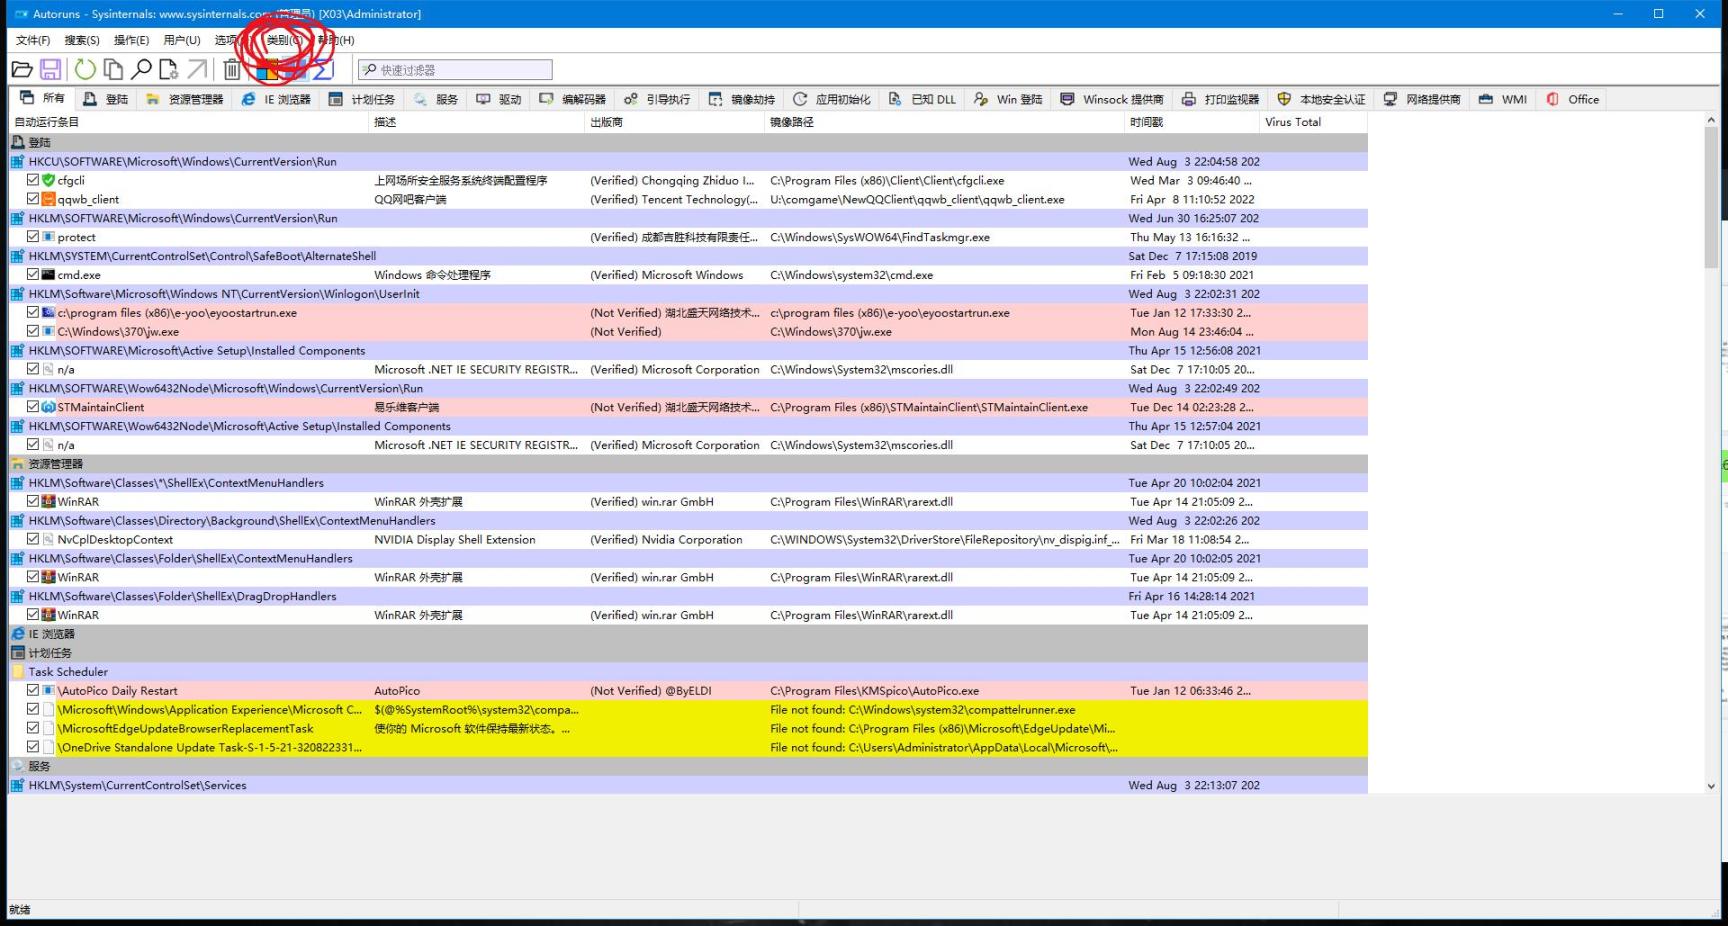Click the orange icon of qqwb_client

[x=48, y=199]
